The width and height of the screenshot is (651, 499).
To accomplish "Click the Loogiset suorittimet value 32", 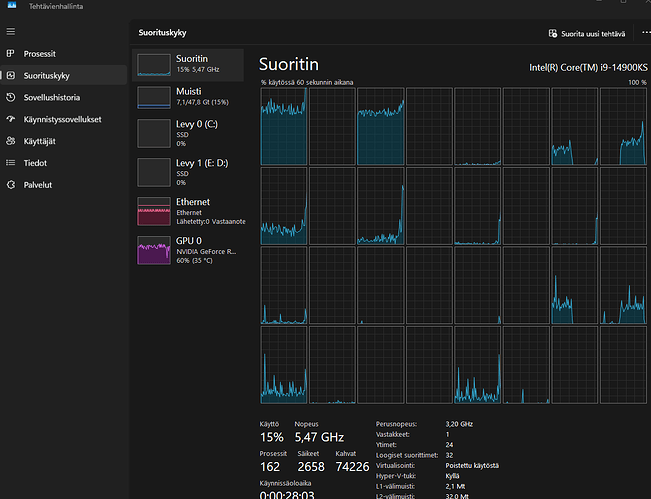I will (x=449, y=455).
